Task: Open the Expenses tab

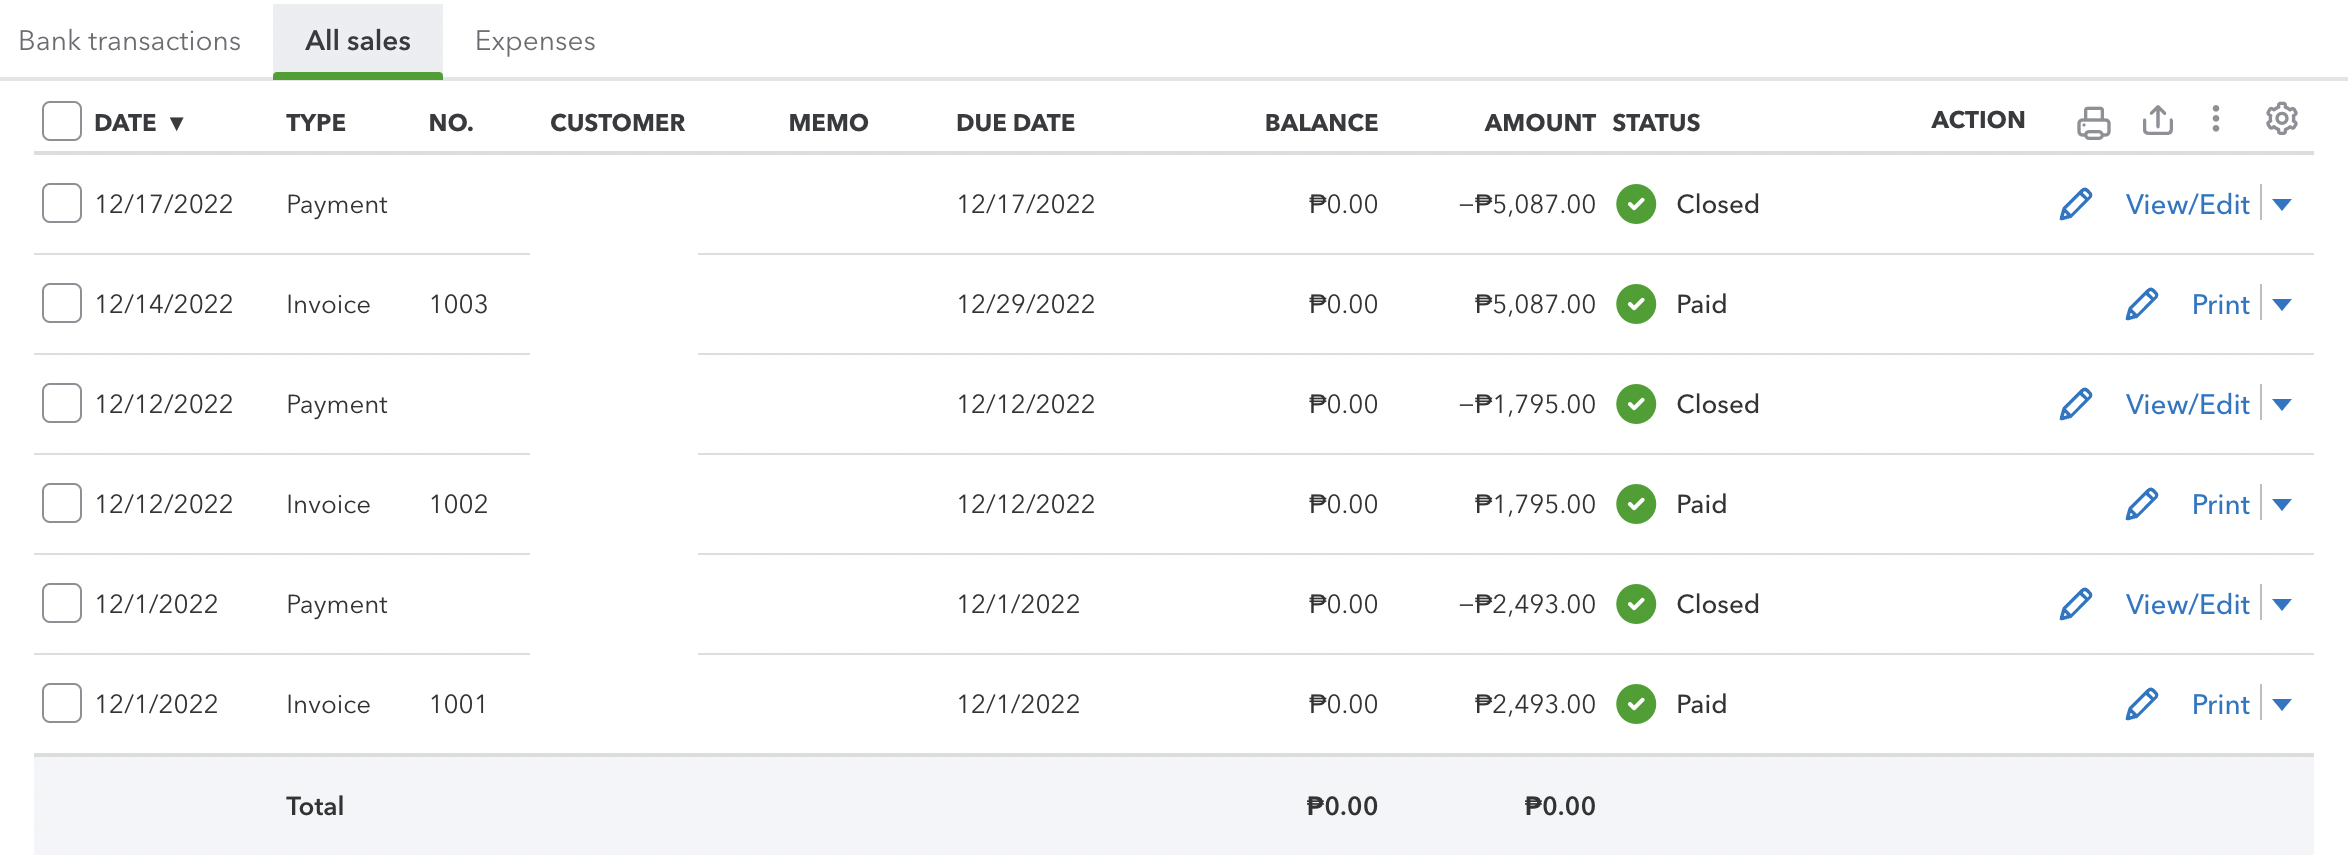Action: pyautogui.click(x=535, y=41)
